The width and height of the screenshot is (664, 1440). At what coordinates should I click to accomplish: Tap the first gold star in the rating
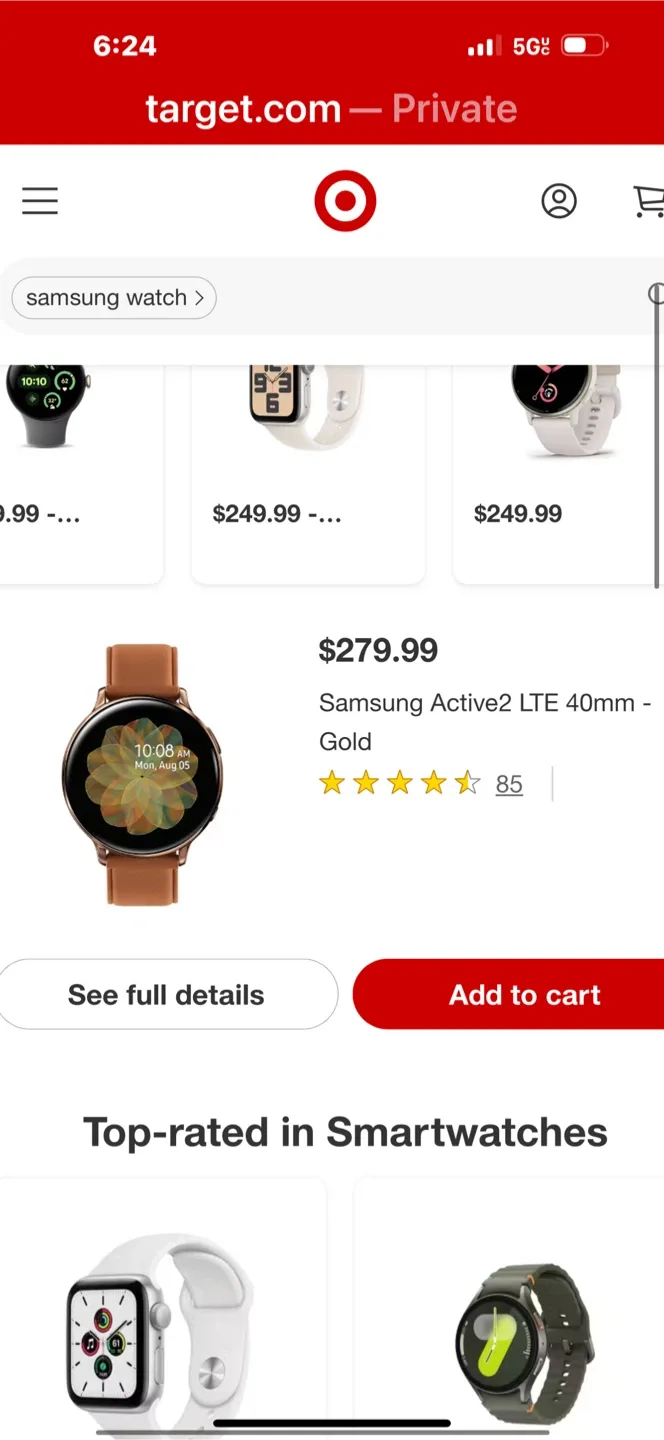coord(331,784)
